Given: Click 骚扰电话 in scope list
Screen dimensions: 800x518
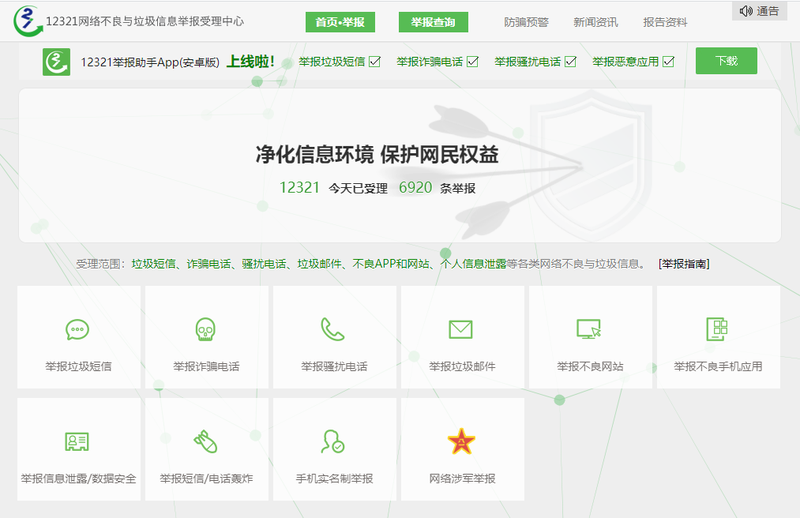Looking at the screenshot, I should click(x=264, y=264).
